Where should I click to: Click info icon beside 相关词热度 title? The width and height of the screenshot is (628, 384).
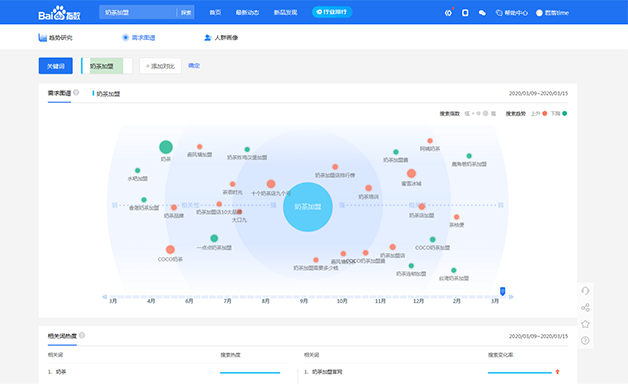(82, 335)
